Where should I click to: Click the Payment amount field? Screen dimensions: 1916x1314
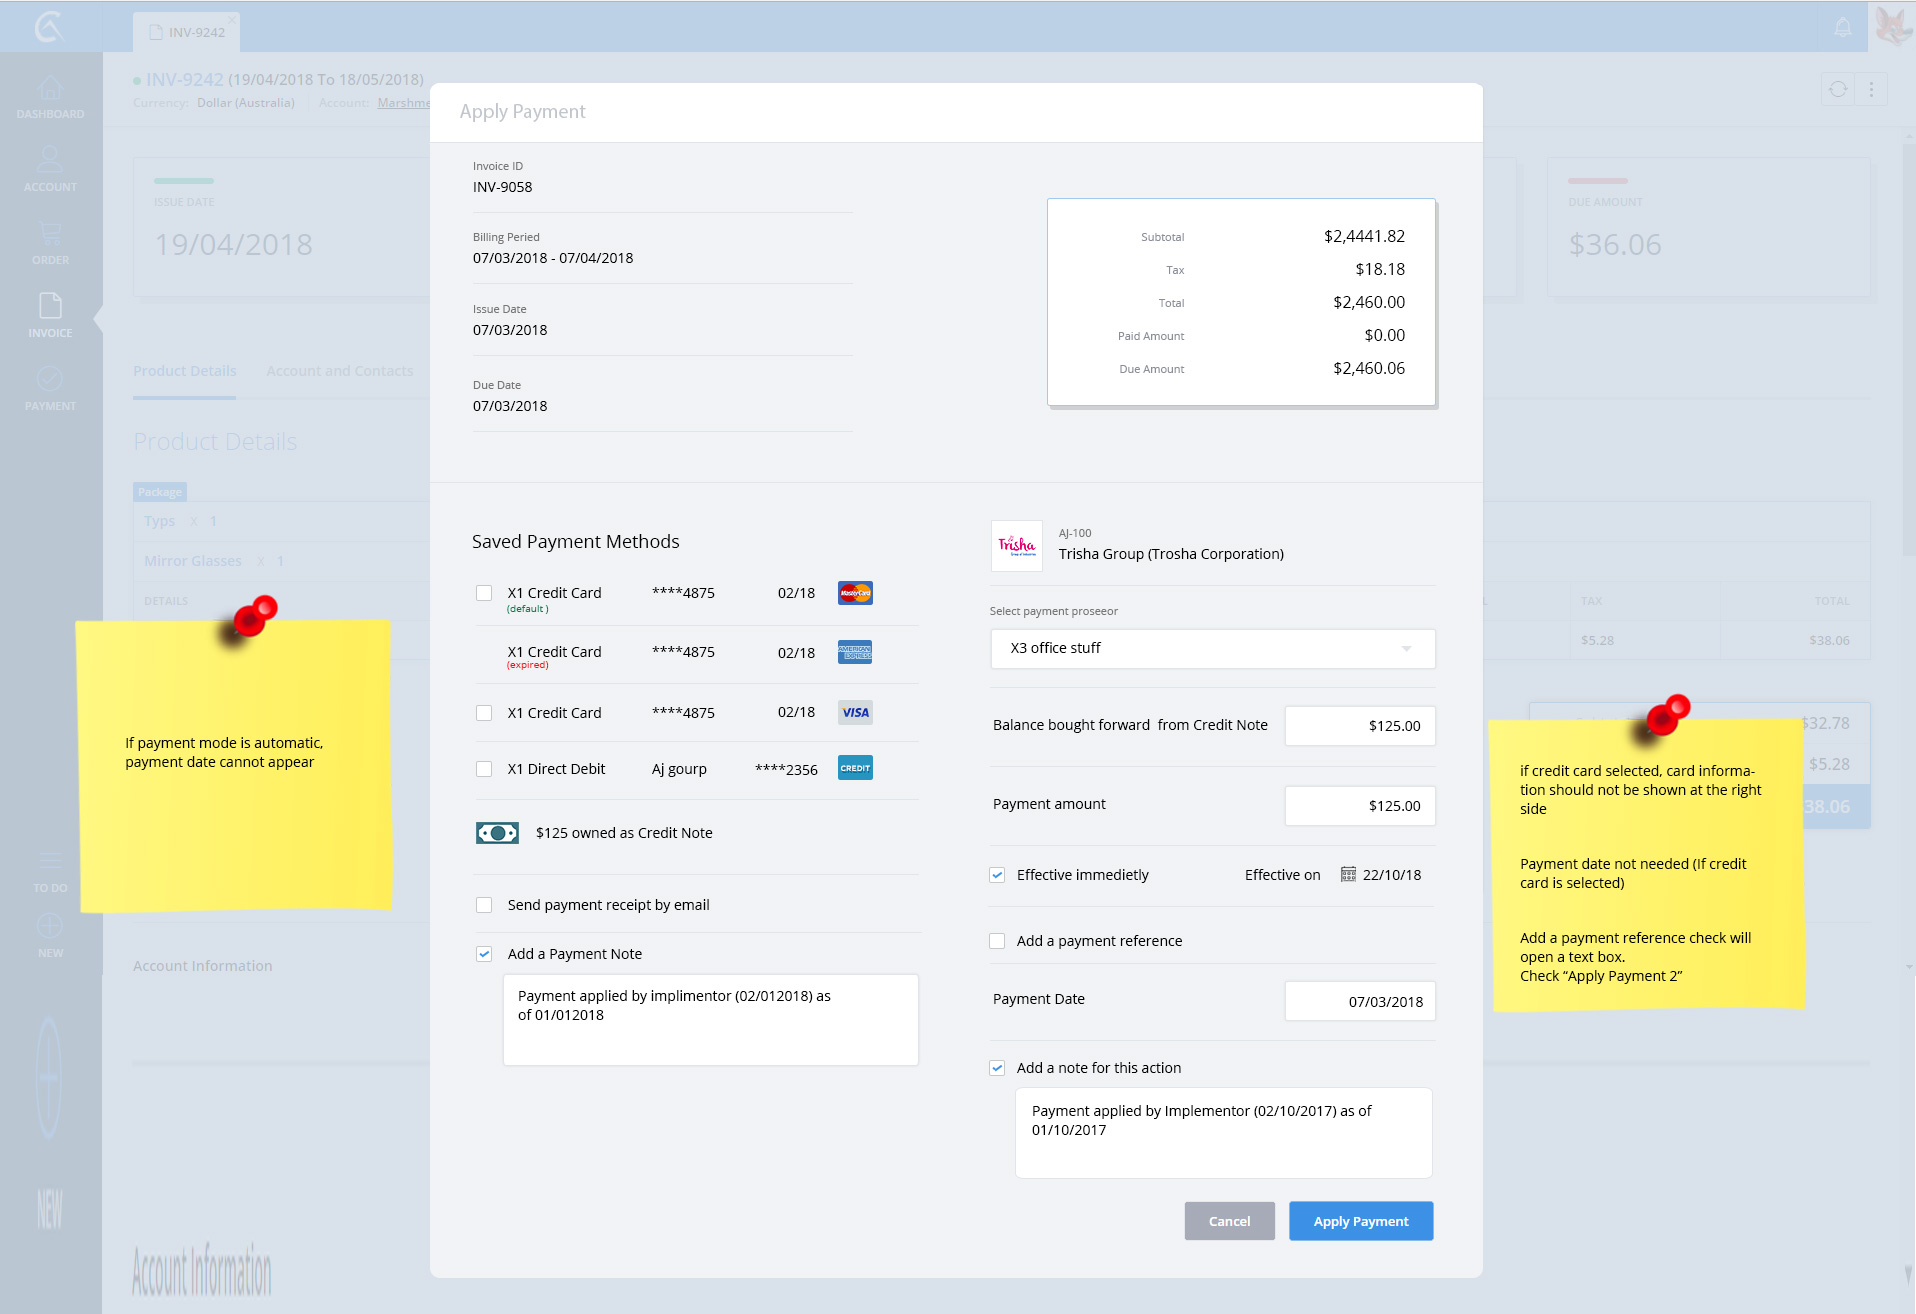pos(1359,806)
